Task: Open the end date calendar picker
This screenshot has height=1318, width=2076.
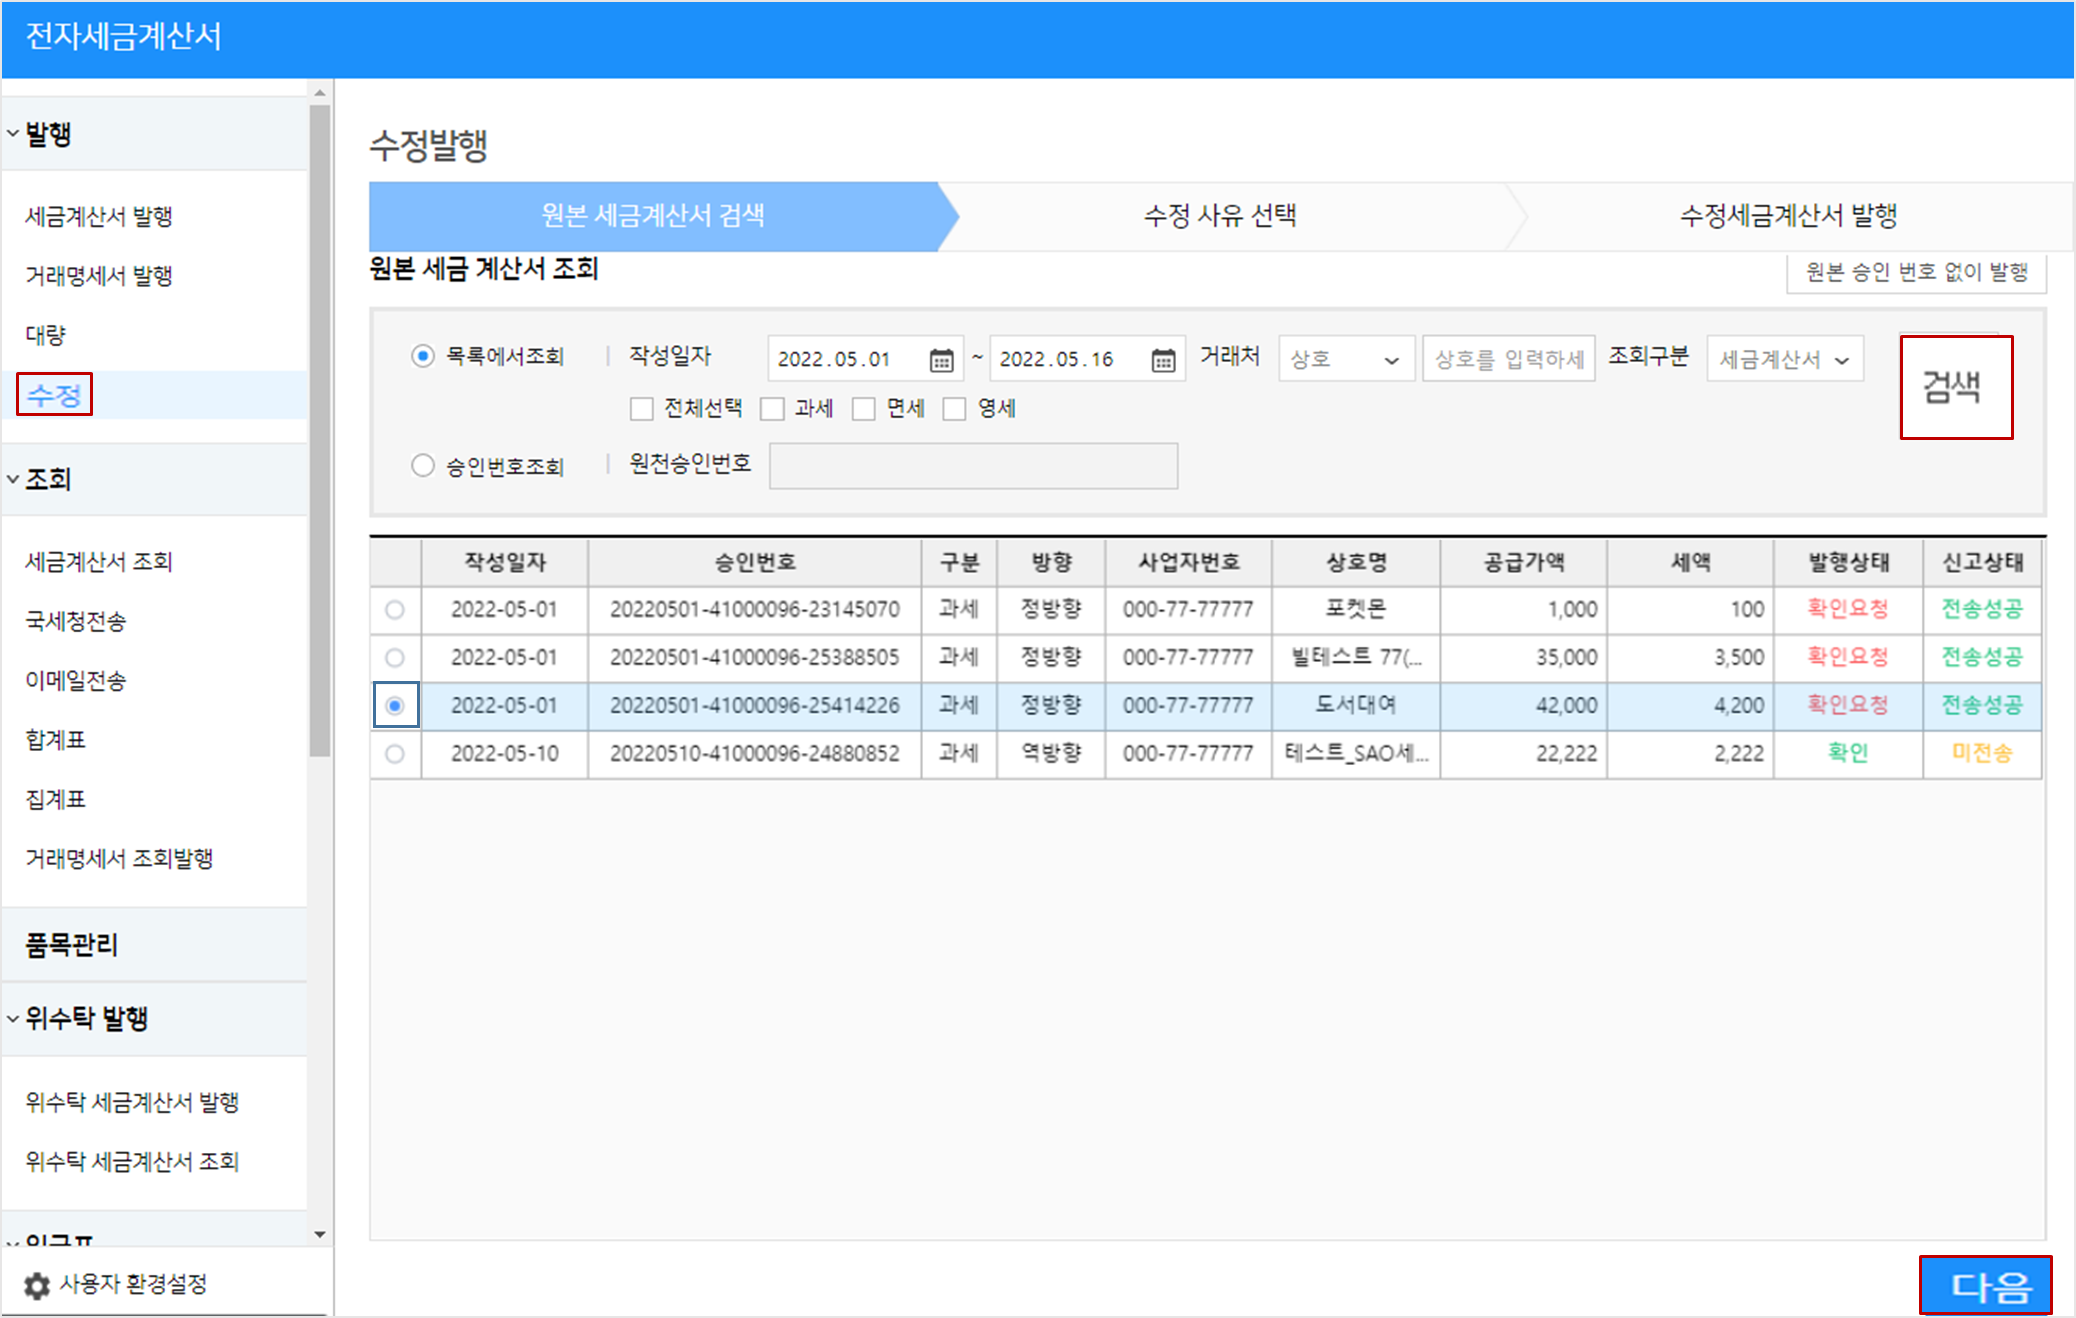Action: click(x=1163, y=360)
